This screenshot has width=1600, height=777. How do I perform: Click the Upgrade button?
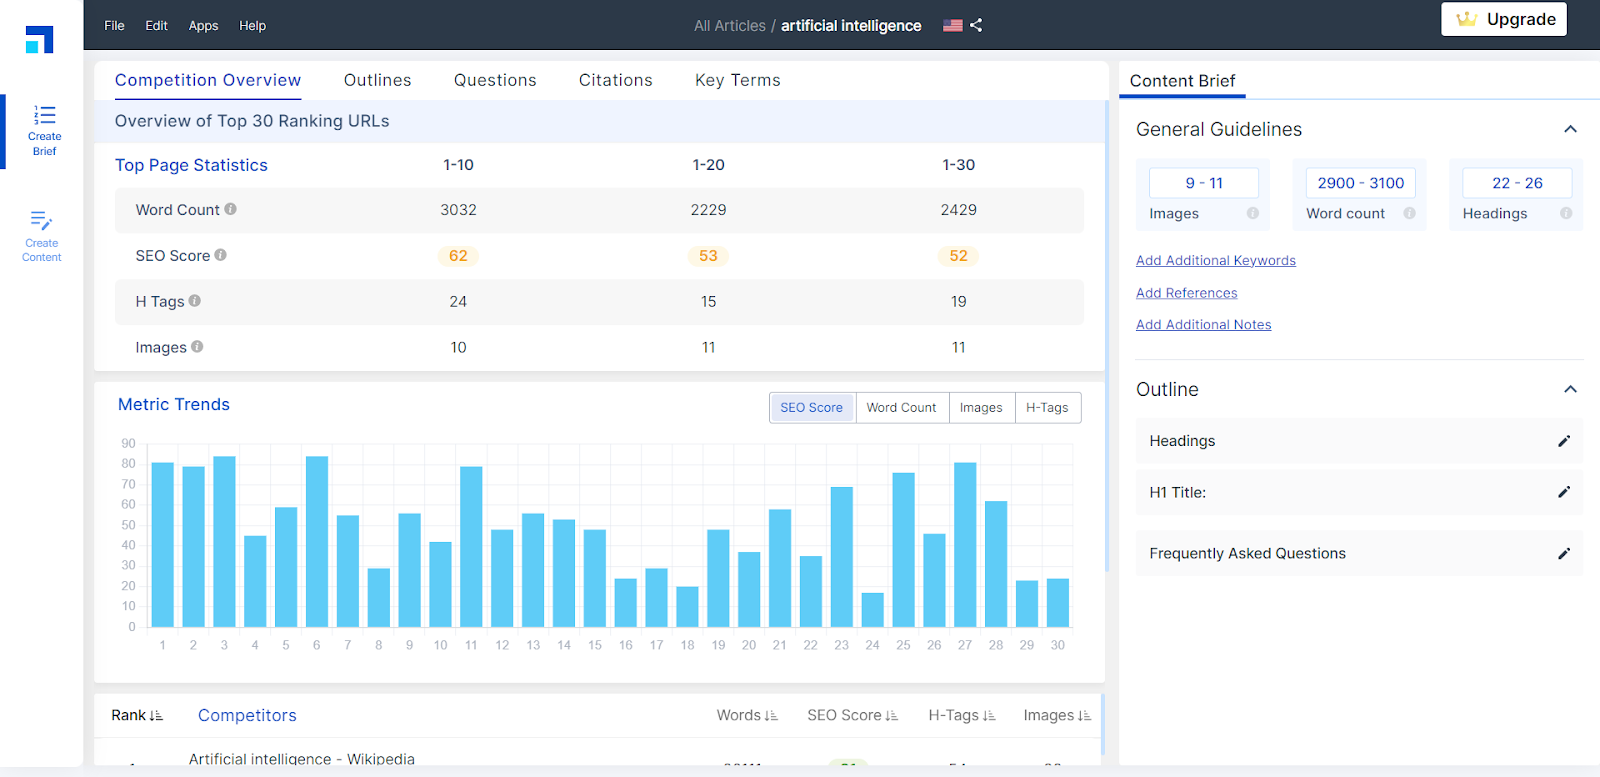click(x=1504, y=19)
